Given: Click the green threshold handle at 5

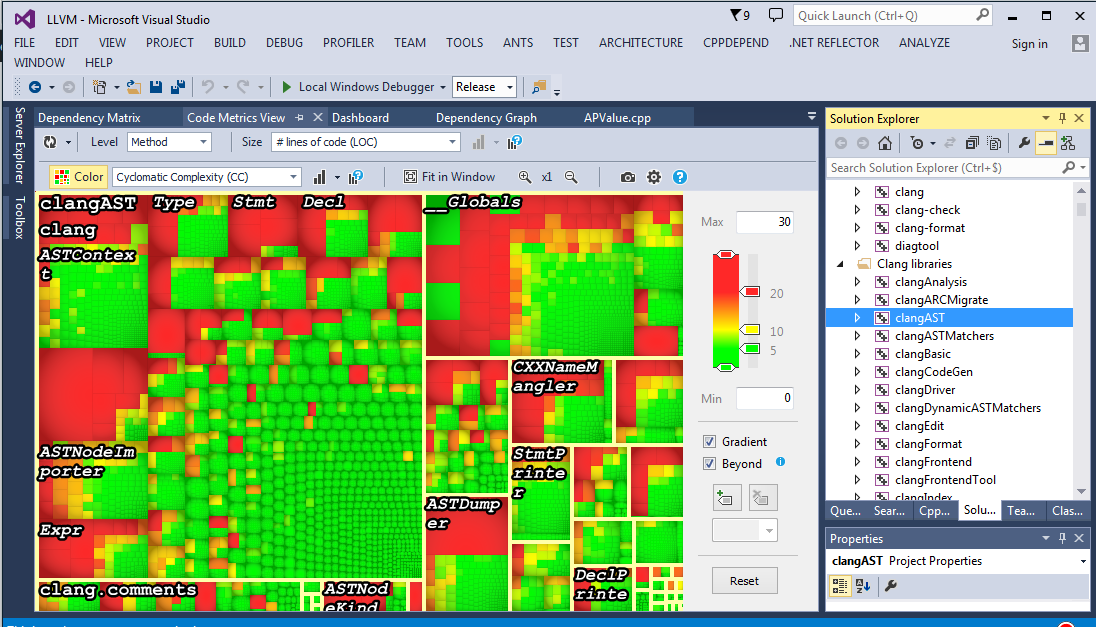Looking at the screenshot, I should (x=751, y=348).
